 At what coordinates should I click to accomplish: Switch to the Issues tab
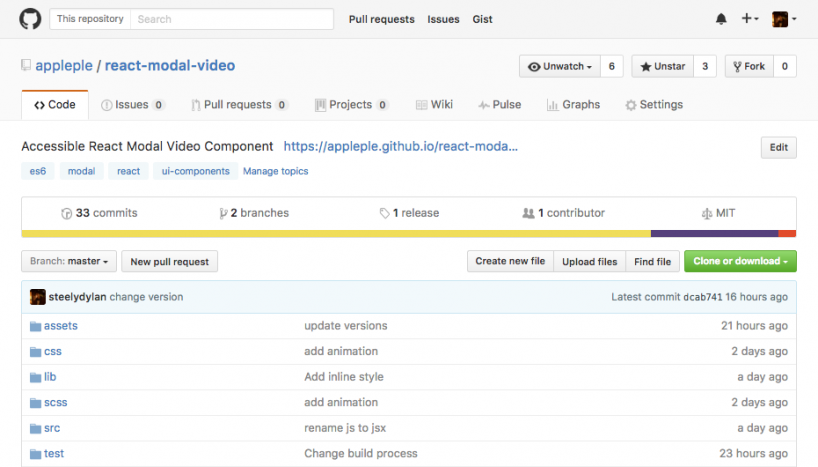(x=132, y=104)
